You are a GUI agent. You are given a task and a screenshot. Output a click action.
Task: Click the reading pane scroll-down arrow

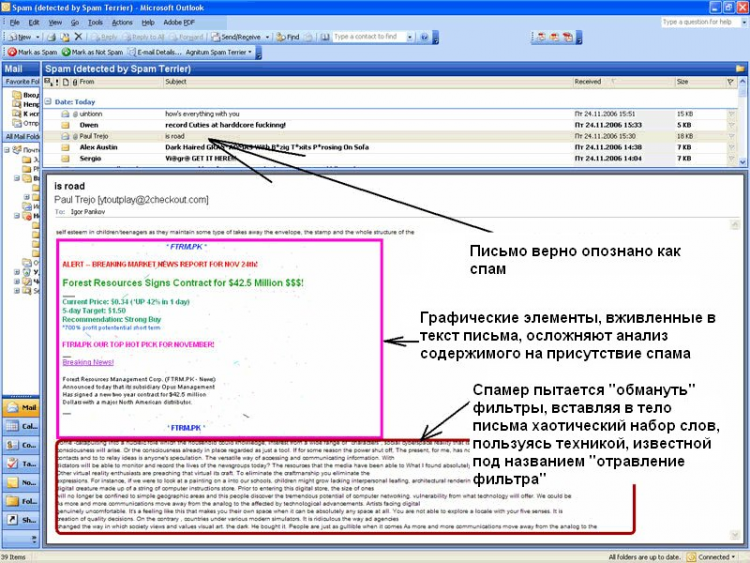coord(735,535)
